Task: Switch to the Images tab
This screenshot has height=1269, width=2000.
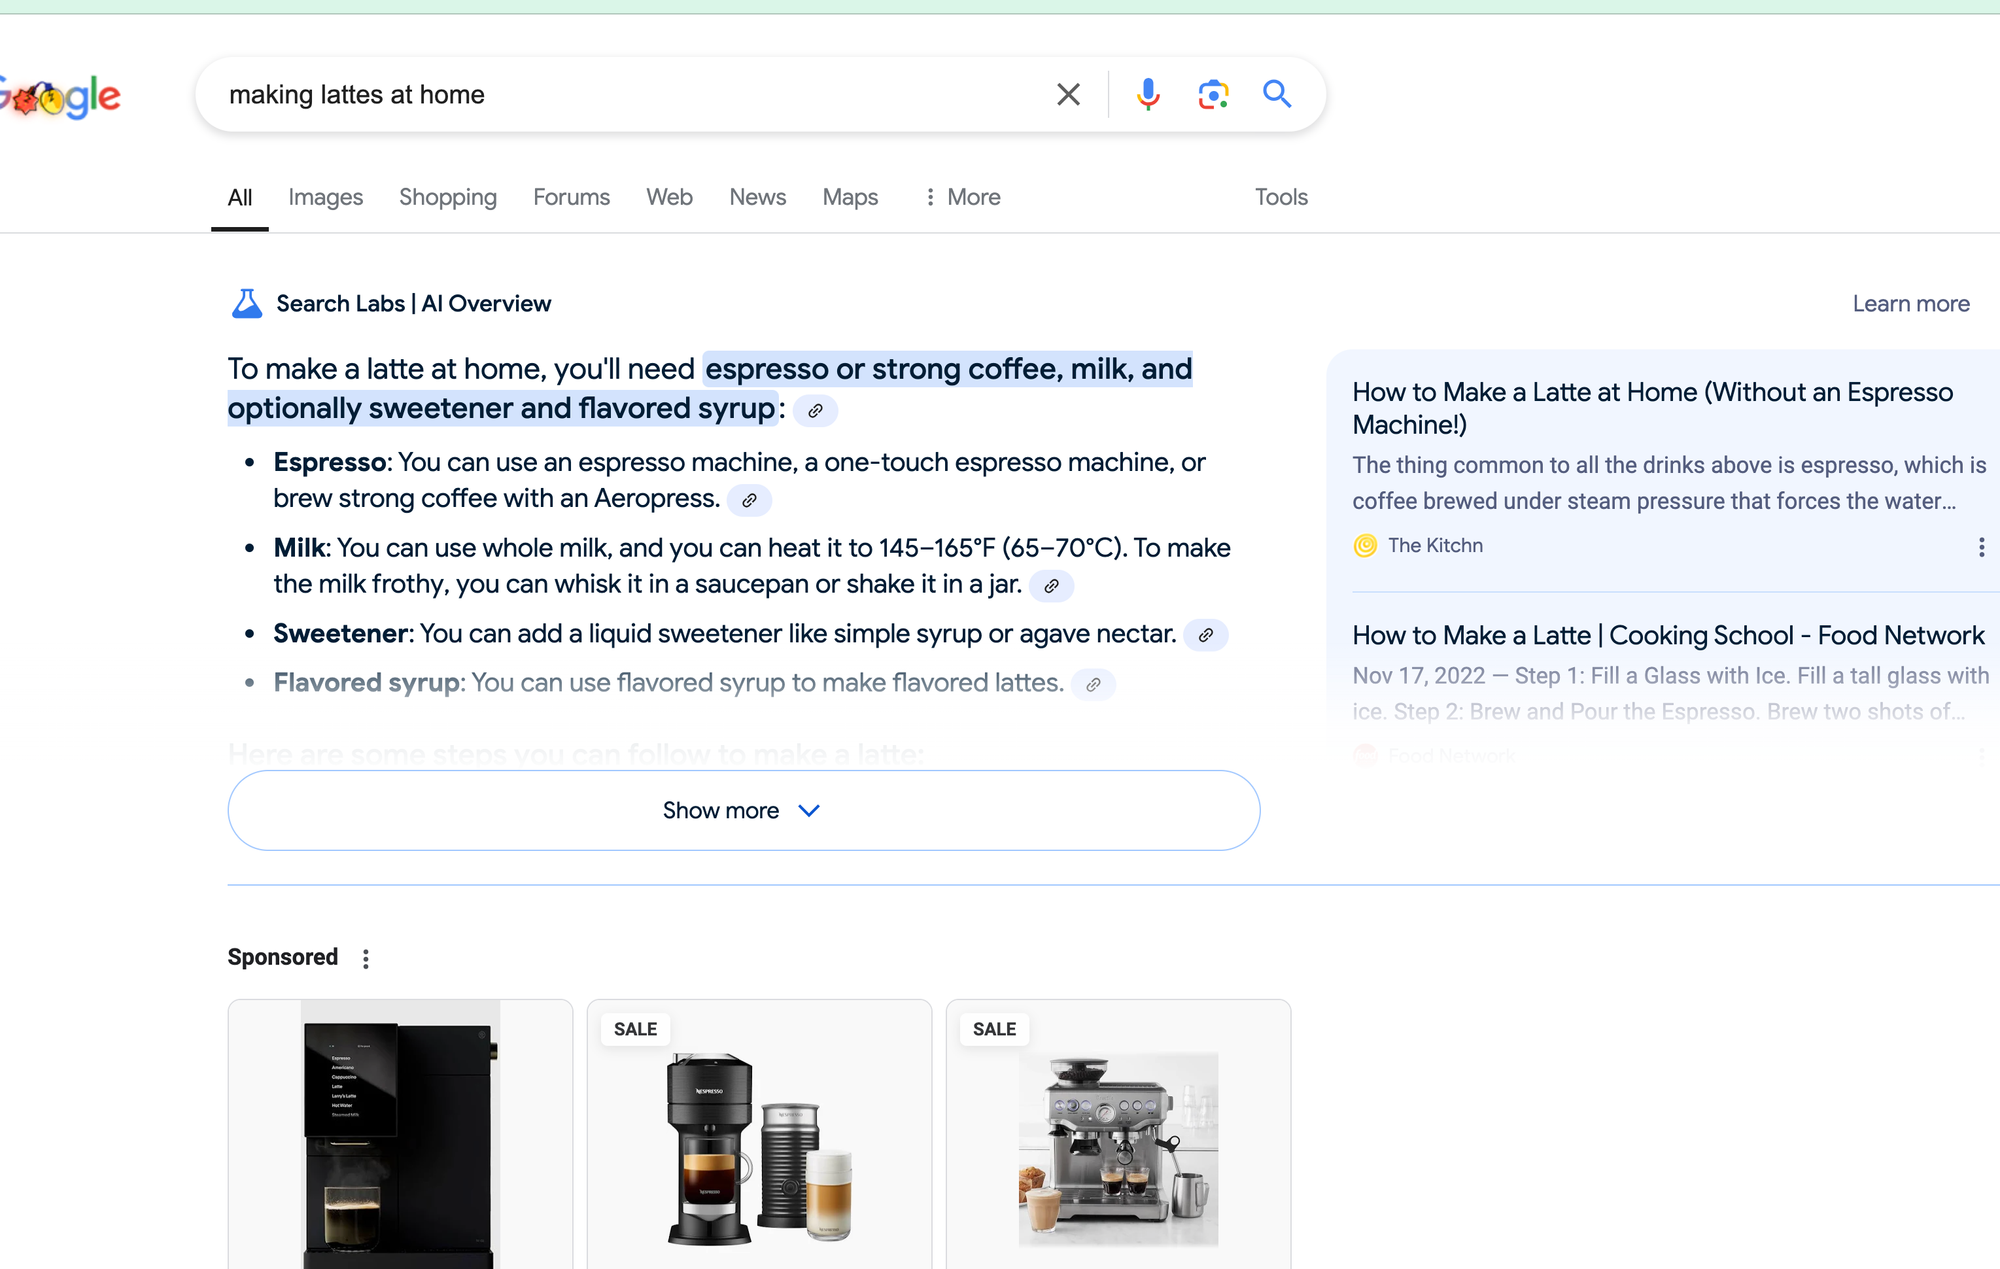Action: (325, 197)
